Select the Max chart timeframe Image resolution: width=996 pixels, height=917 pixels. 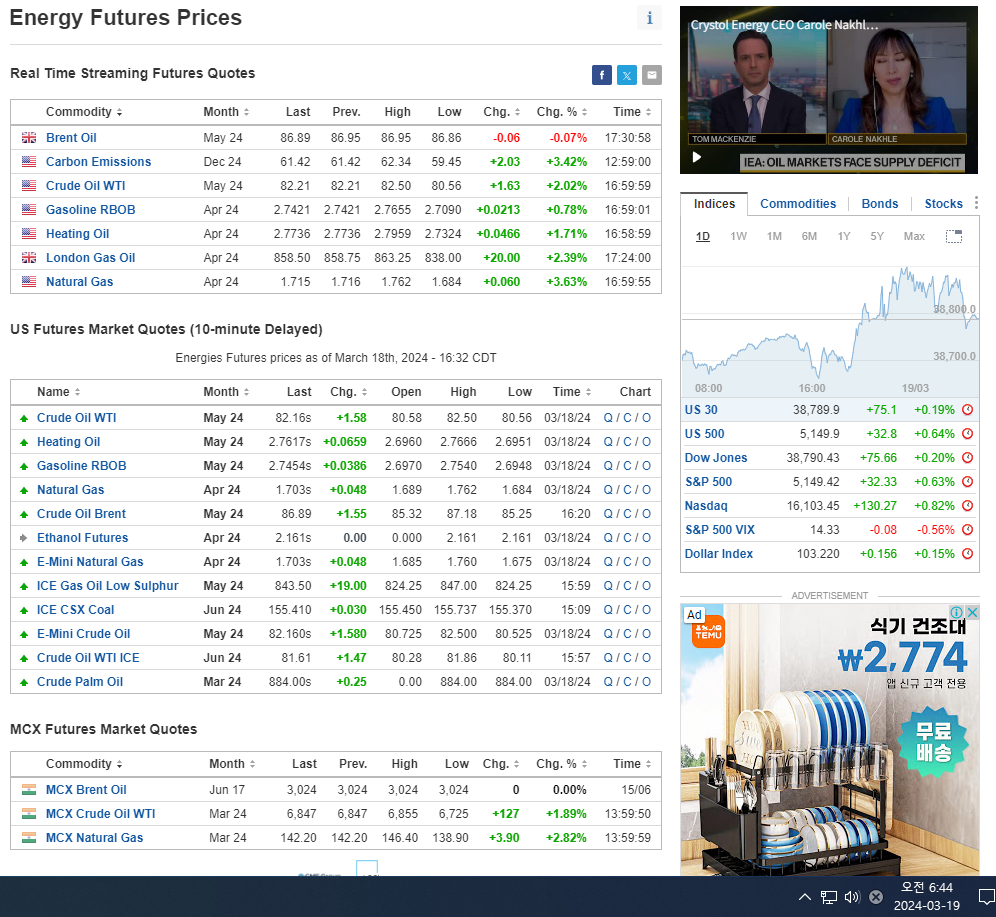(x=914, y=236)
